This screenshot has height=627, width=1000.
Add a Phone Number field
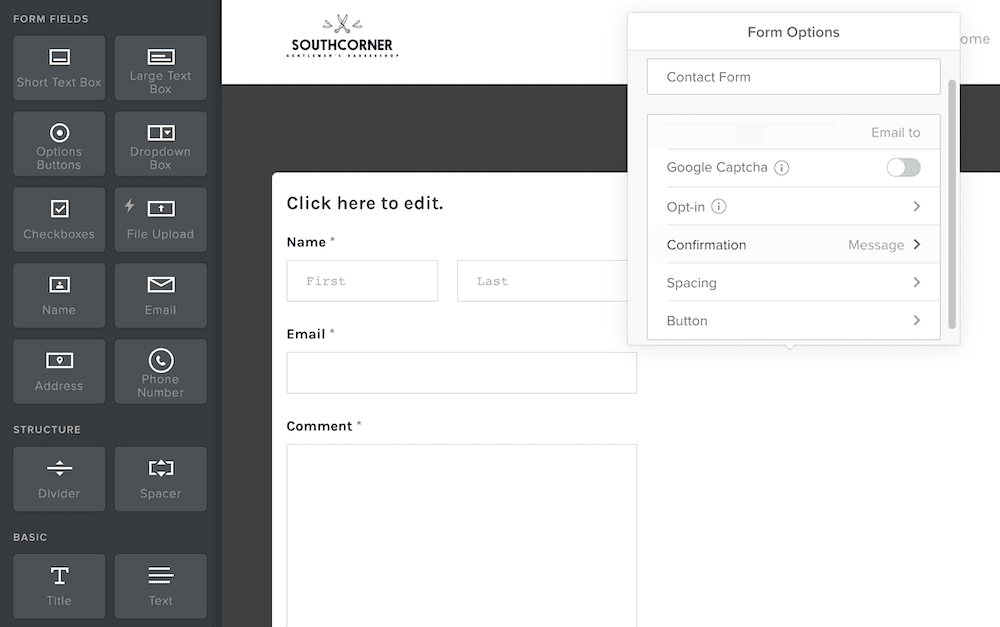[160, 371]
